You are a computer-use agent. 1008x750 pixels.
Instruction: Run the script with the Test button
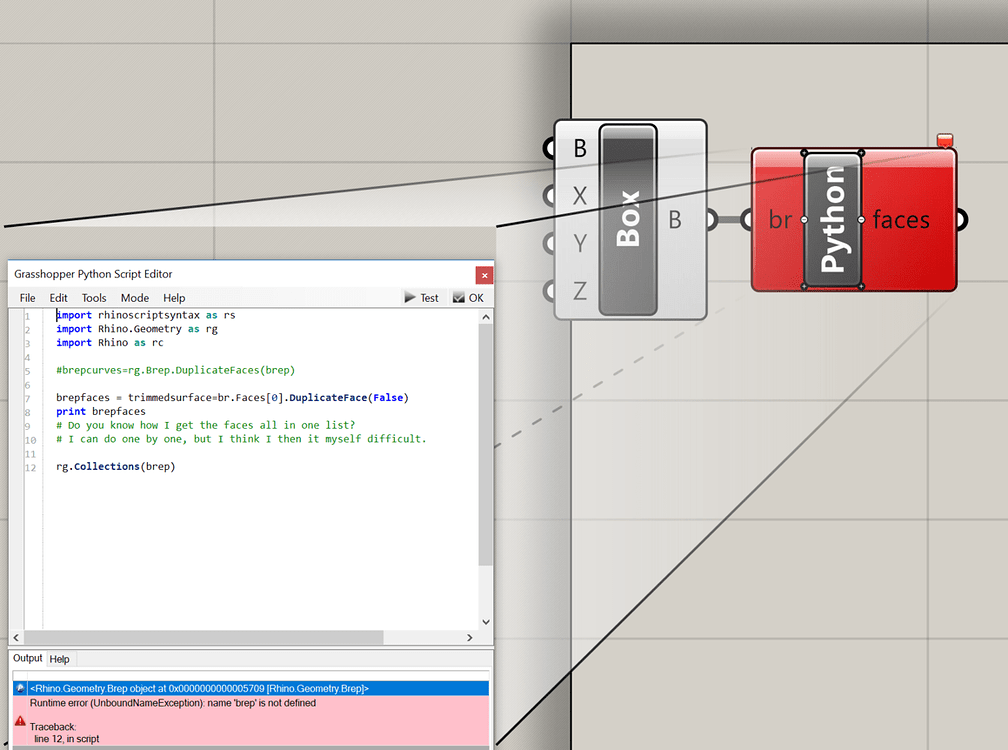pyautogui.click(x=421, y=298)
